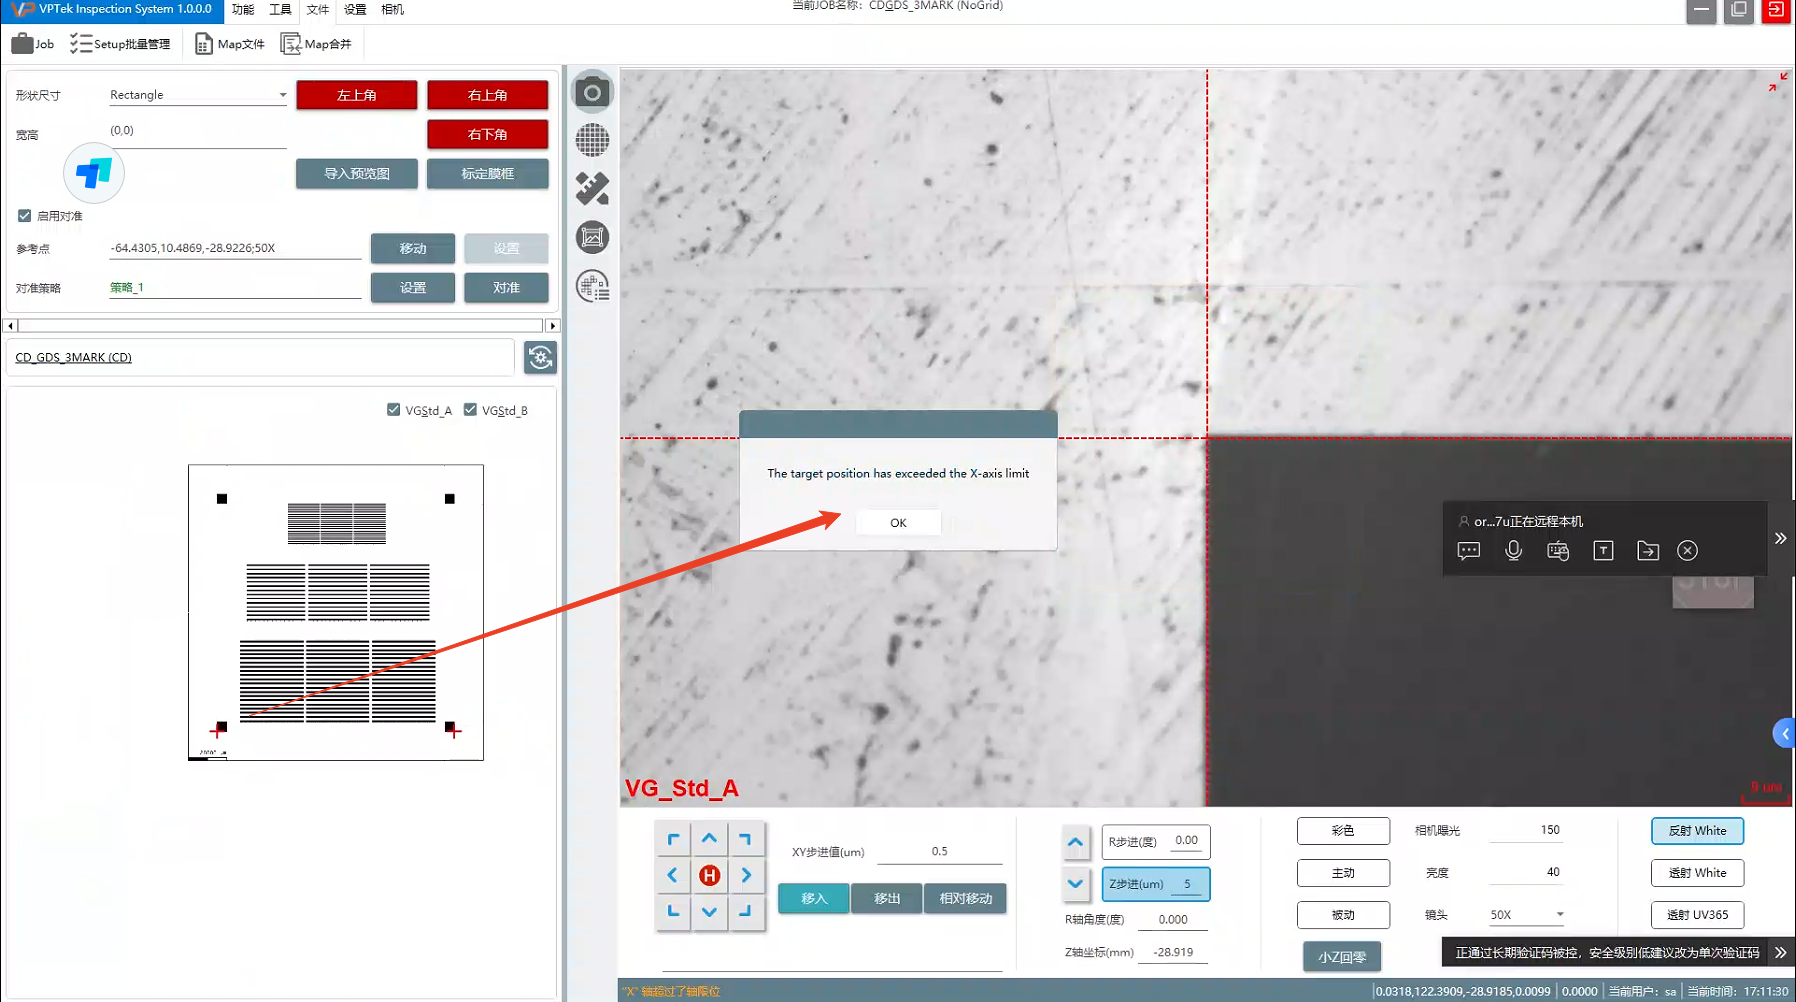
Task: Open the 相机 menu
Action: pos(392,9)
